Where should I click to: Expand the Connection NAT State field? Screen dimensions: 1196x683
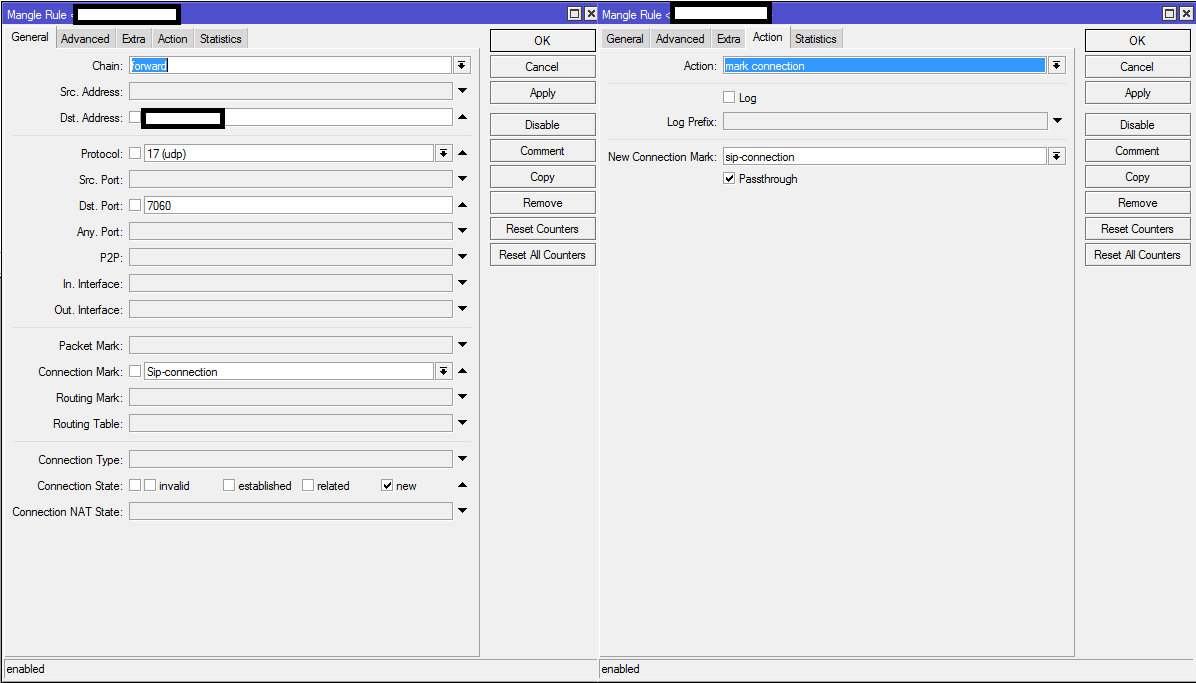[x=462, y=511]
